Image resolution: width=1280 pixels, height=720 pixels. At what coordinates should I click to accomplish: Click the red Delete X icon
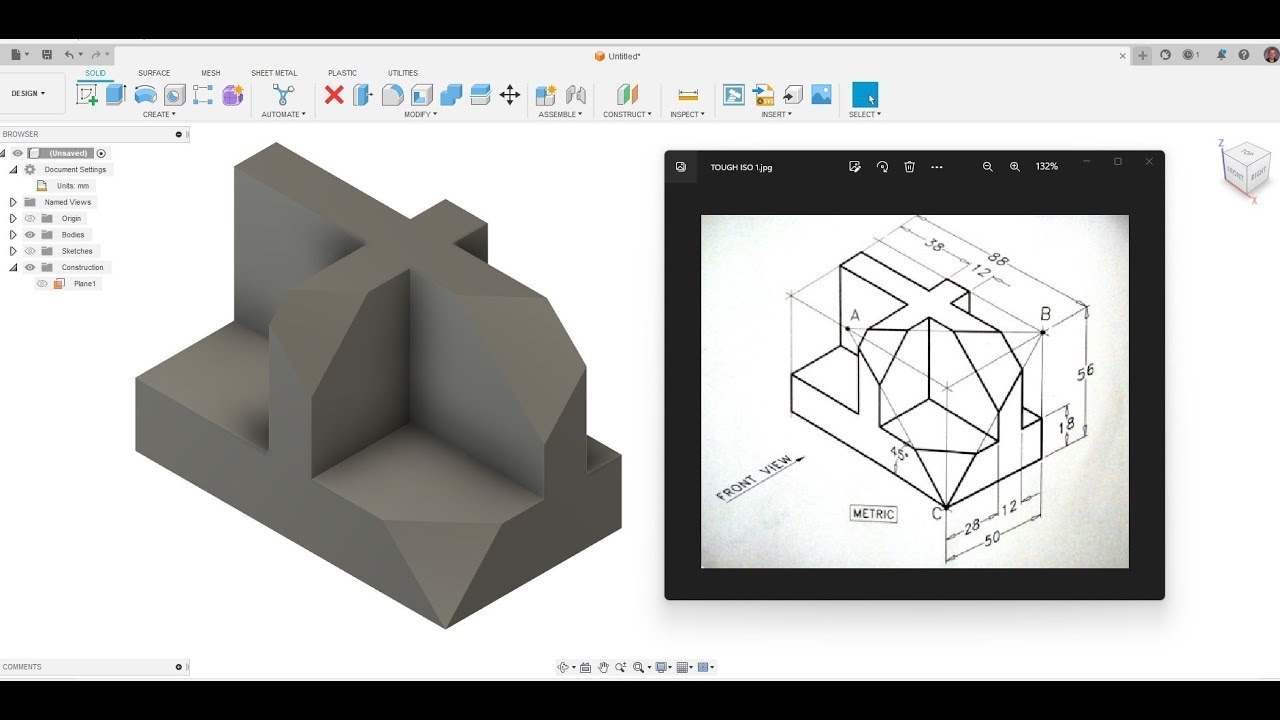[x=334, y=95]
